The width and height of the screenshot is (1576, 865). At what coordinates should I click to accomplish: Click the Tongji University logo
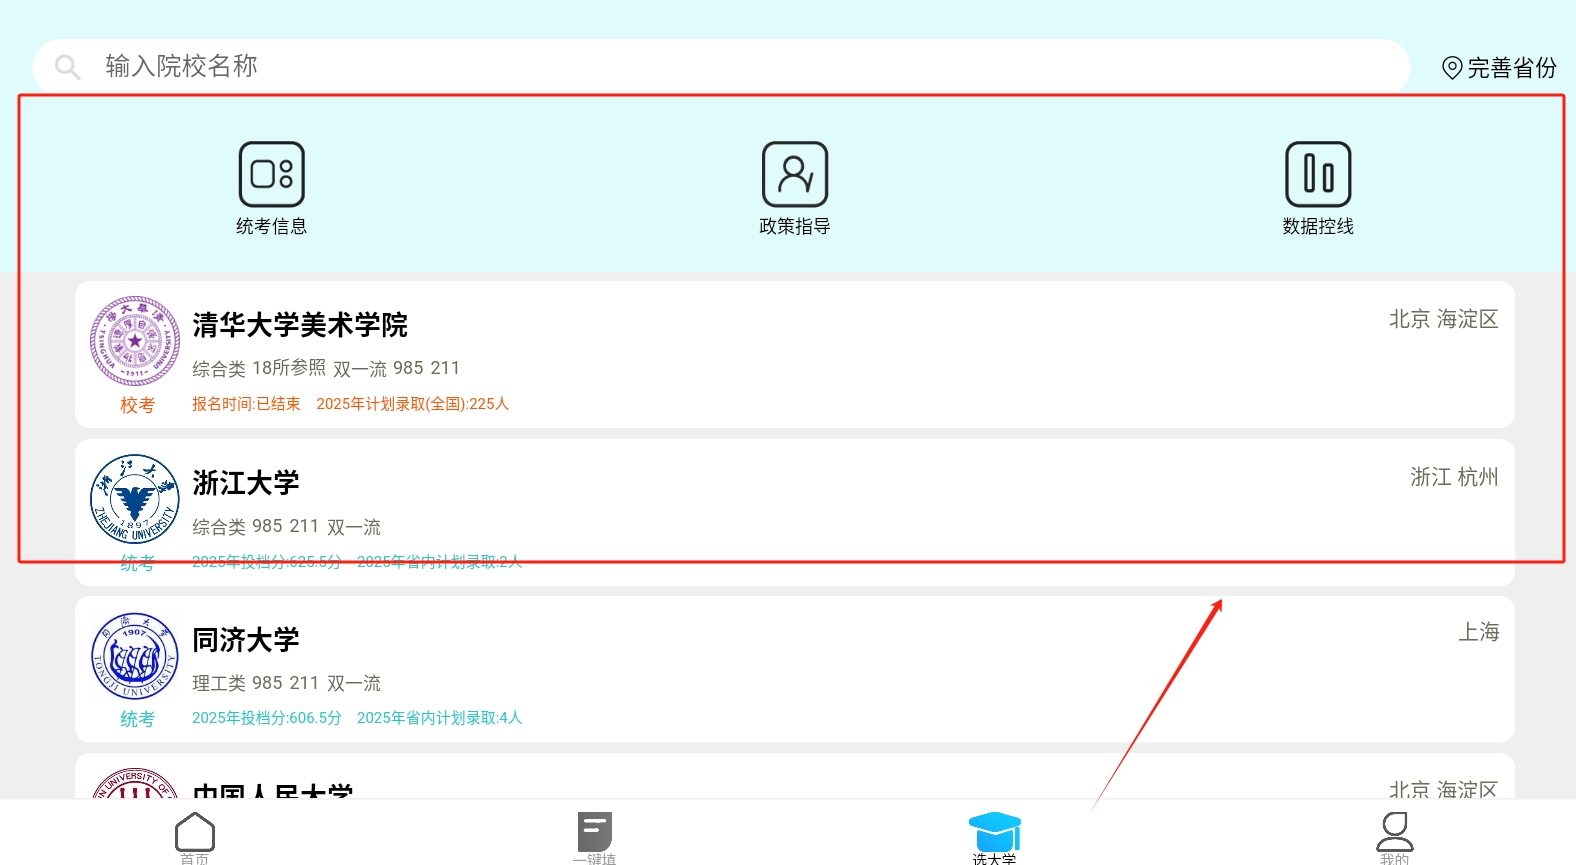[x=135, y=656]
